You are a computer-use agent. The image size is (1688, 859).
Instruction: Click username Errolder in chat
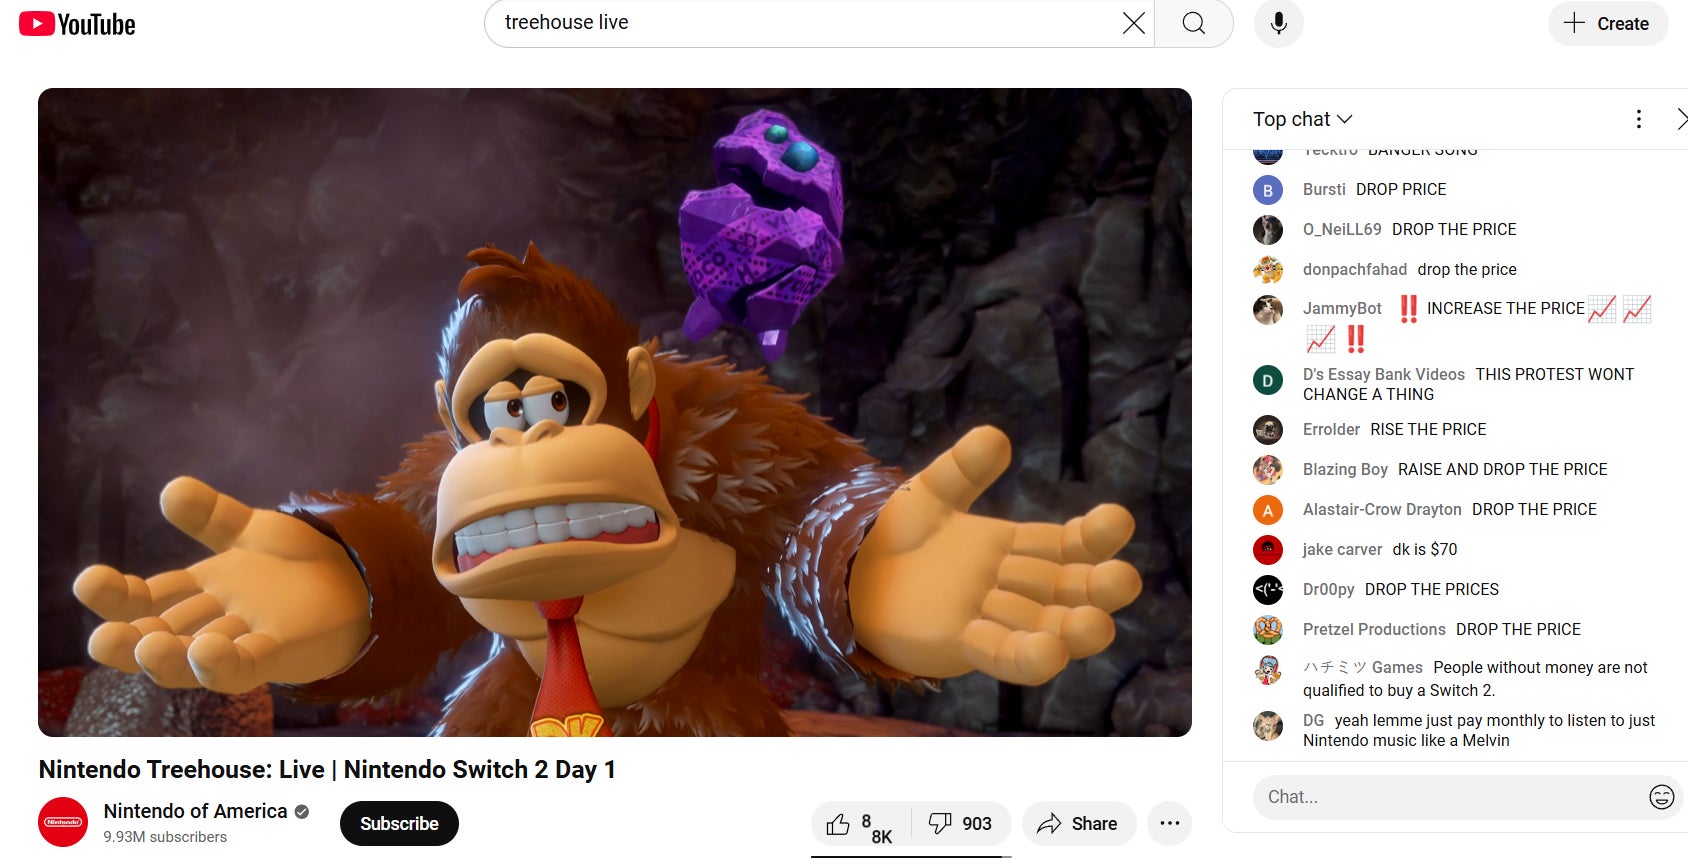pyautogui.click(x=1331, y=429)
